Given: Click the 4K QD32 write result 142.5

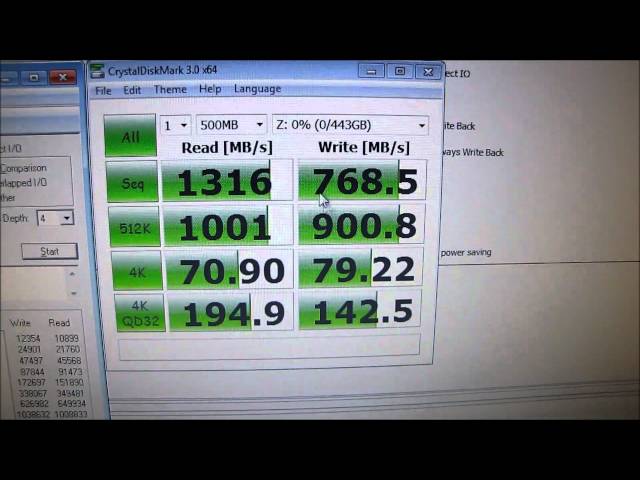Looking at the screenshot, I should (360, 310).
